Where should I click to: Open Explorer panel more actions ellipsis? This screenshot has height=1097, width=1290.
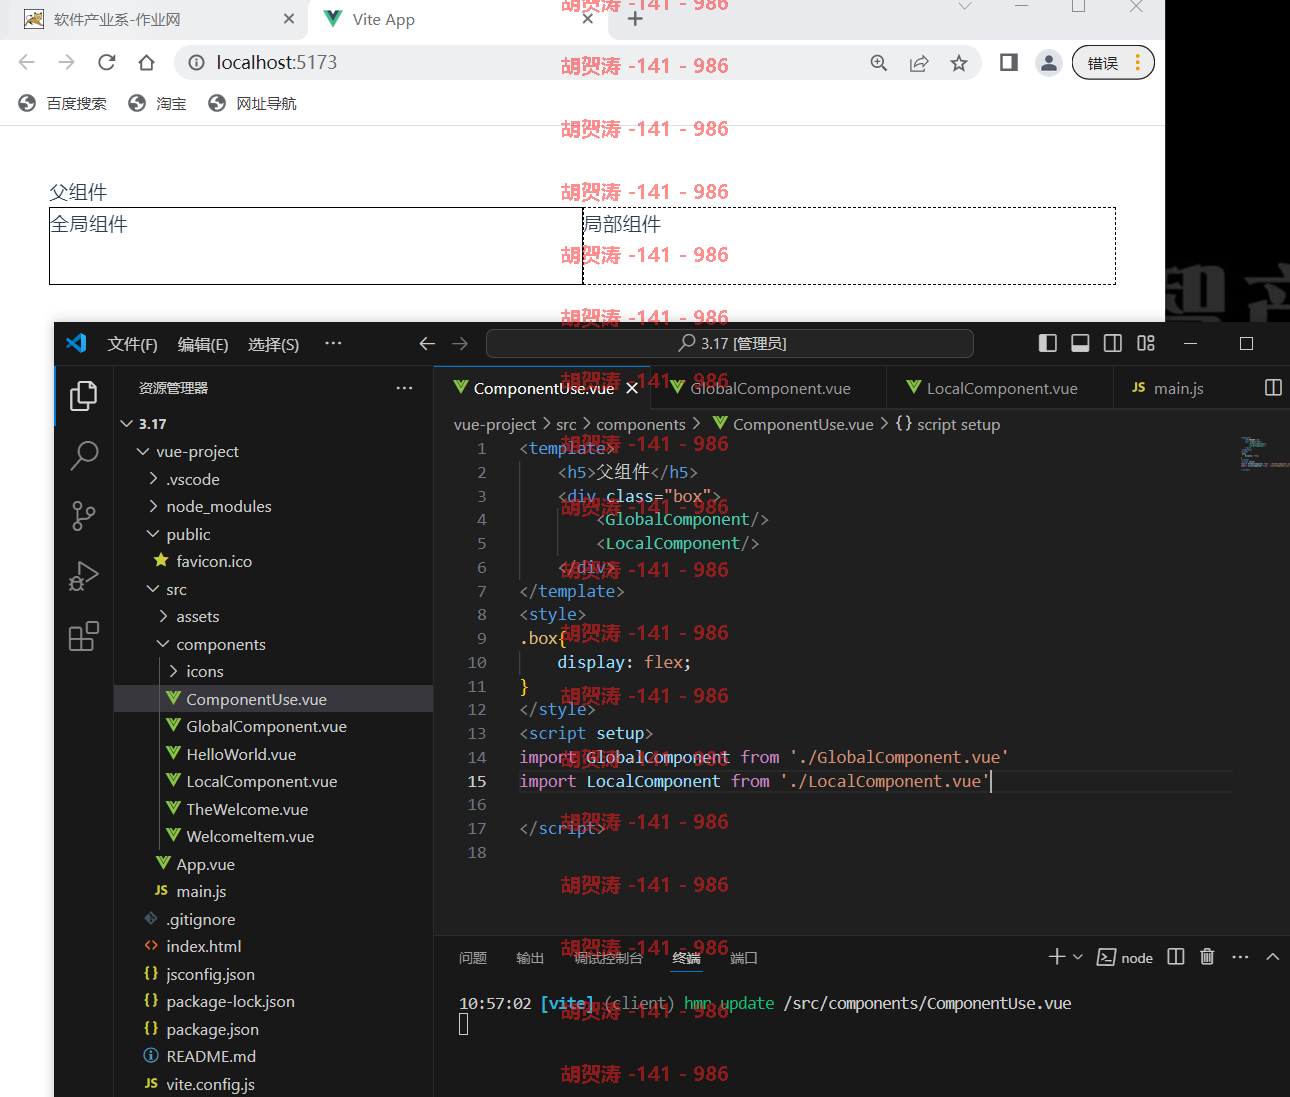[404, 388]
